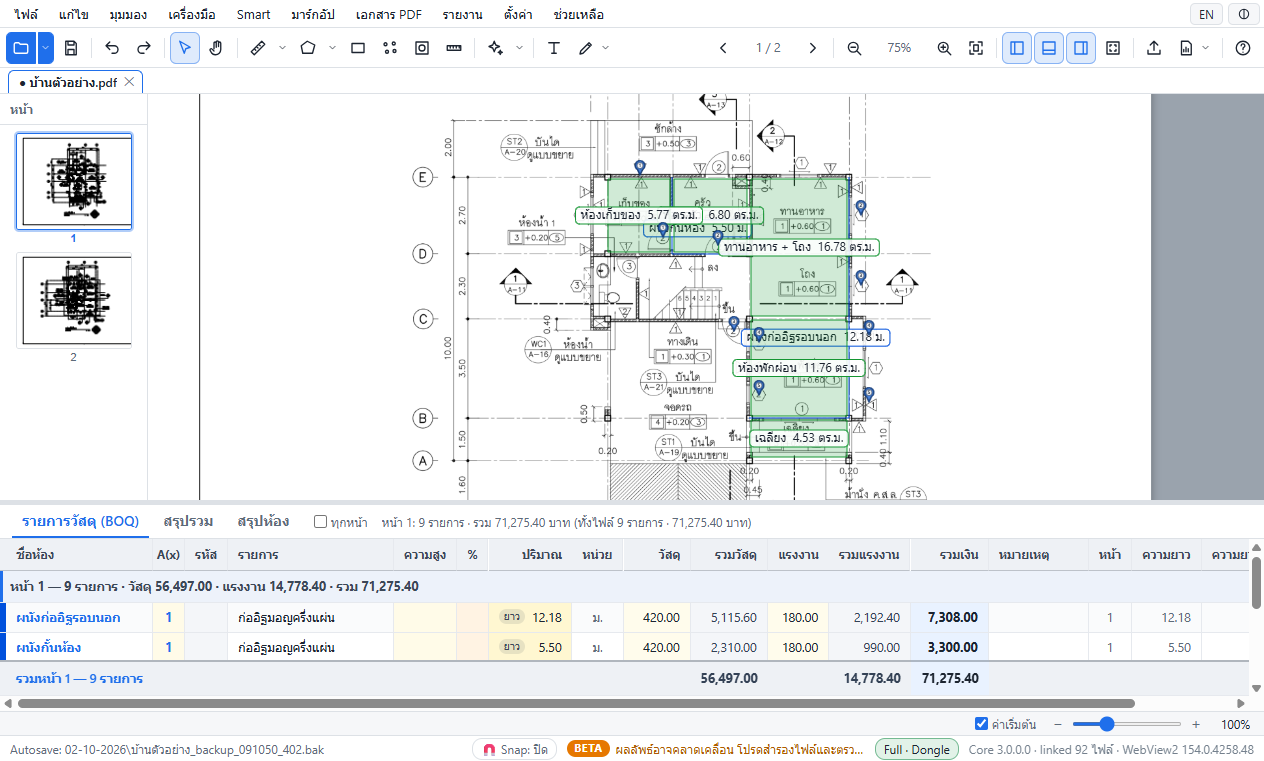Go to the next page
Screen dimensions: 1264x761
pyautogui.click(x=813, y=48)
